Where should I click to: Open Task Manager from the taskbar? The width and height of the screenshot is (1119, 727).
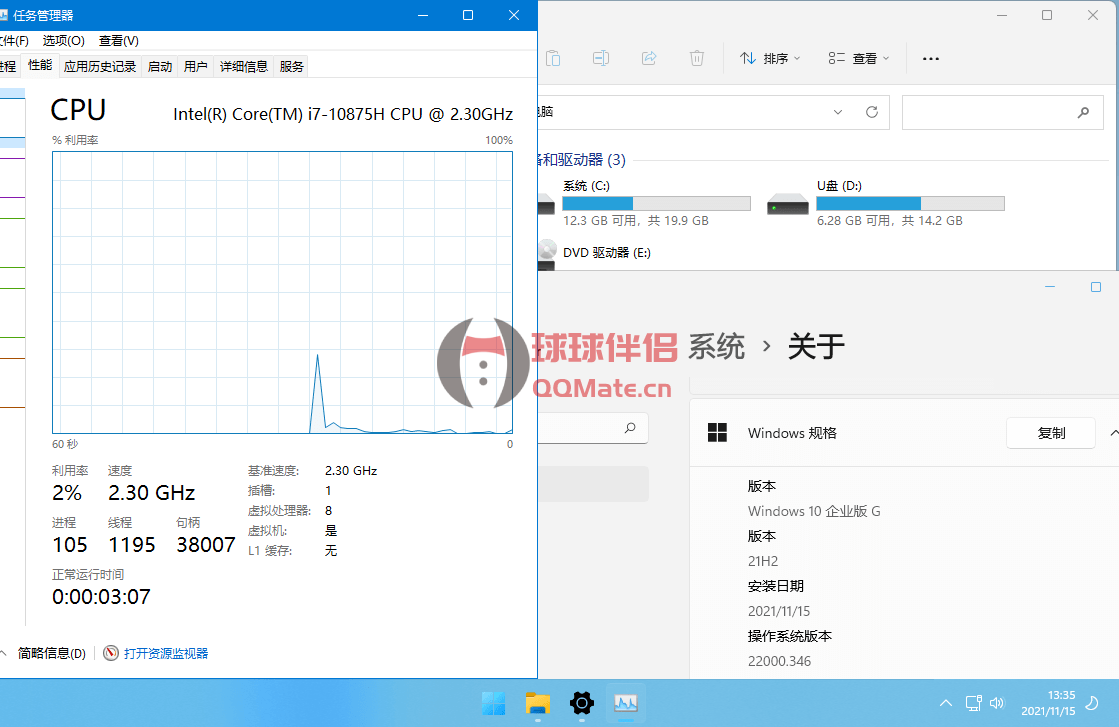click(x=626, y=703)
